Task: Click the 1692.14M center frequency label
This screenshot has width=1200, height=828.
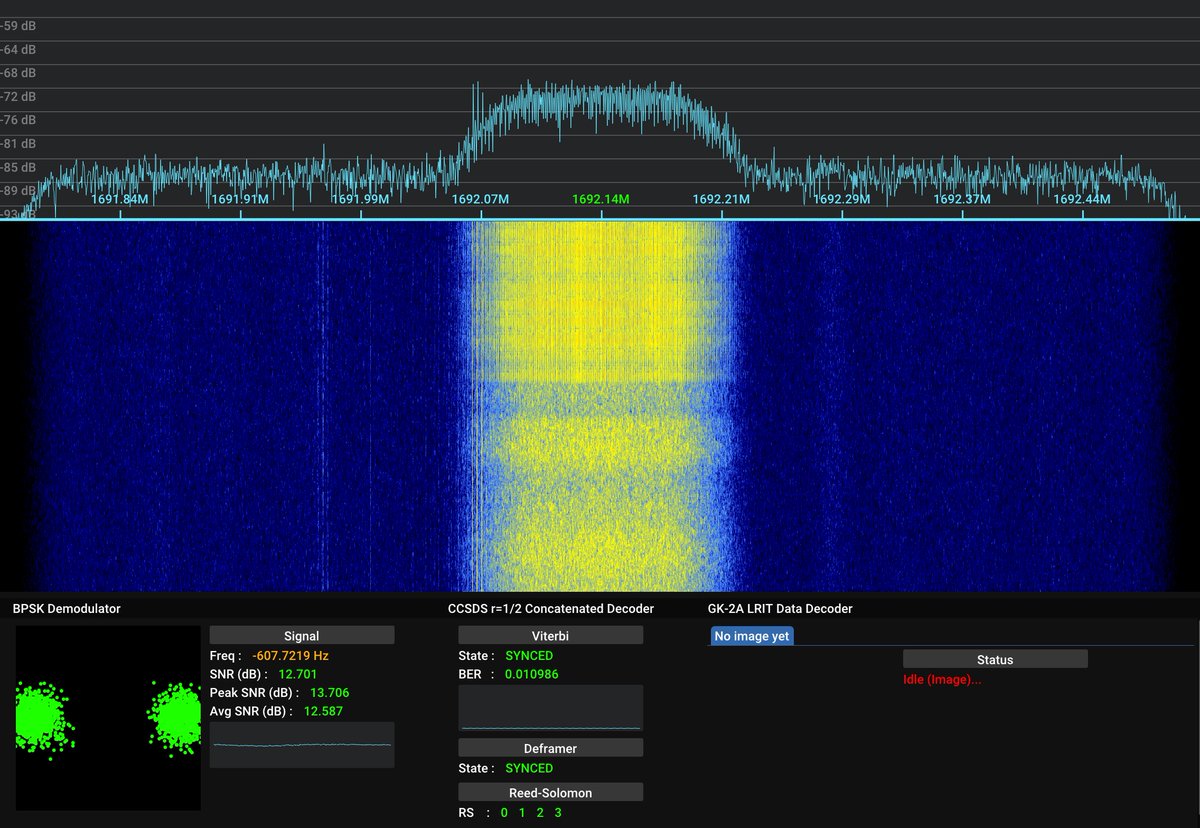Action: tap(601, 199)
